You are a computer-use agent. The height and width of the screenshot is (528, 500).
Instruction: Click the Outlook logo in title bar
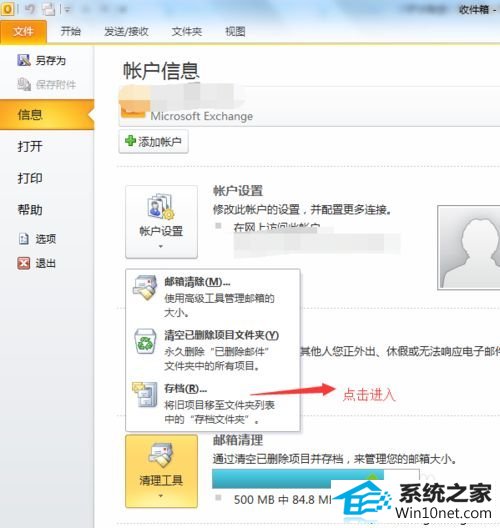coord(7,9)
